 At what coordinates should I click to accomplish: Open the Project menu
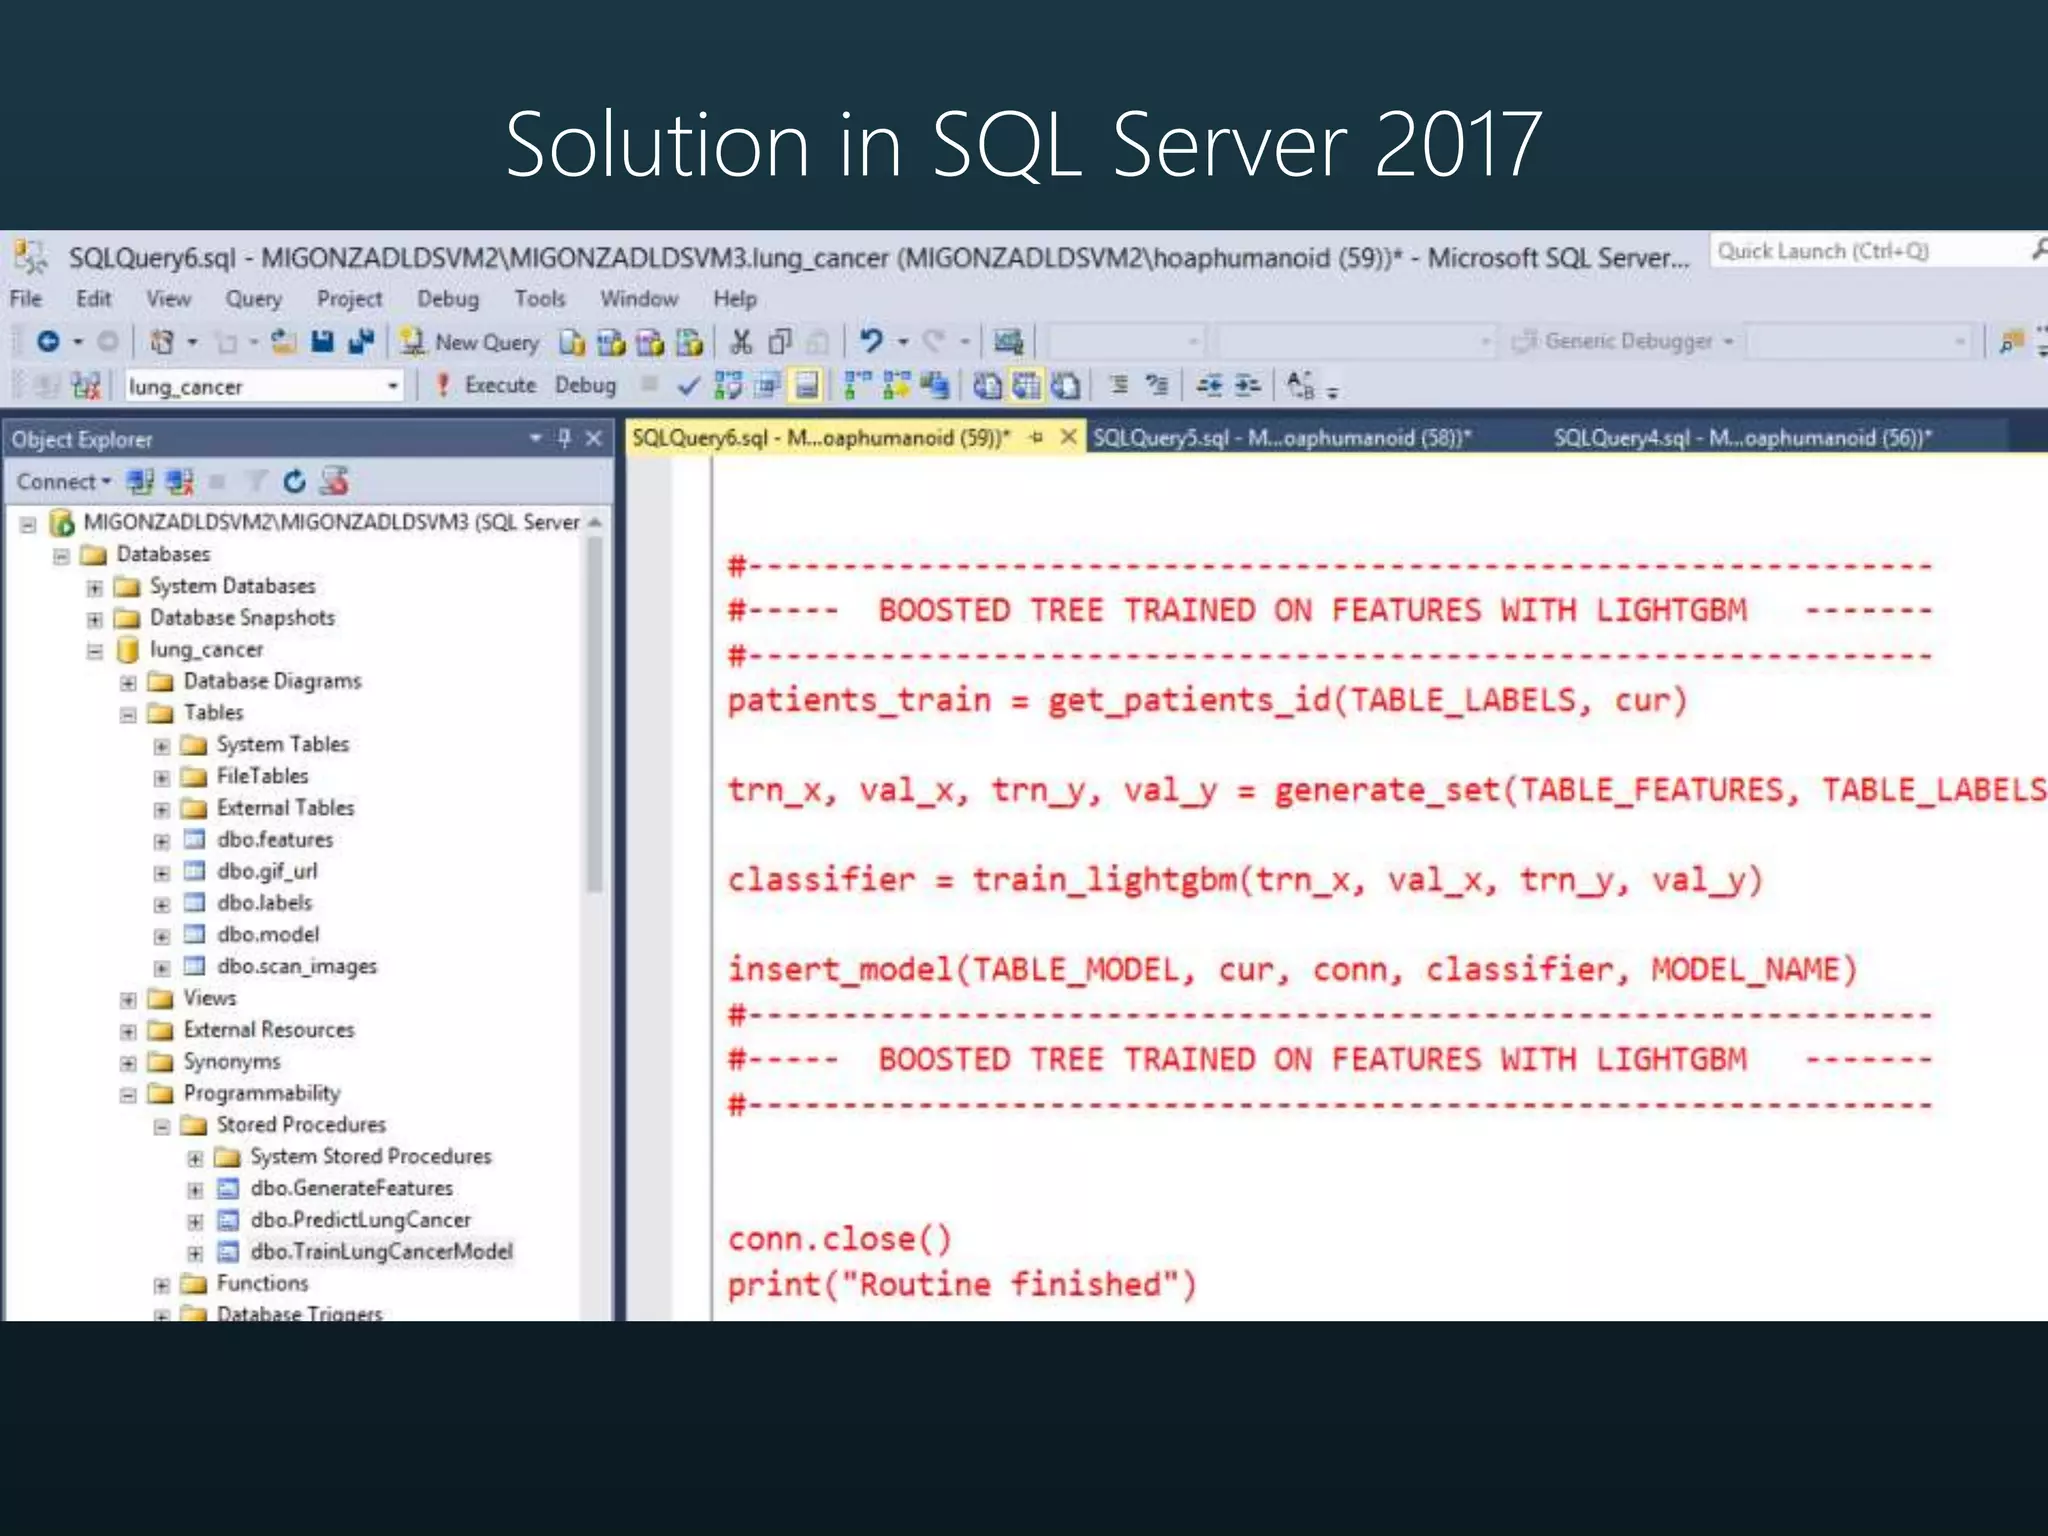[349, 298]
